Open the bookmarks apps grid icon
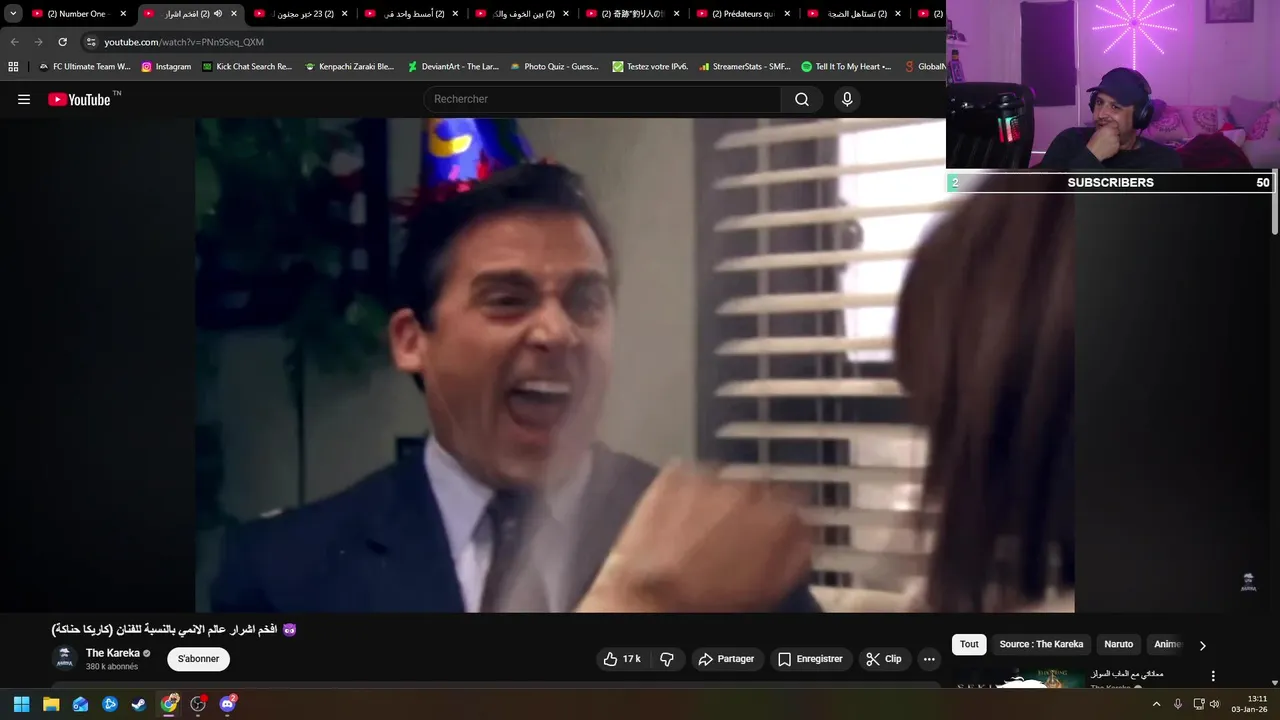Screen dimensions: 1280x720 [x=13, y=67]
